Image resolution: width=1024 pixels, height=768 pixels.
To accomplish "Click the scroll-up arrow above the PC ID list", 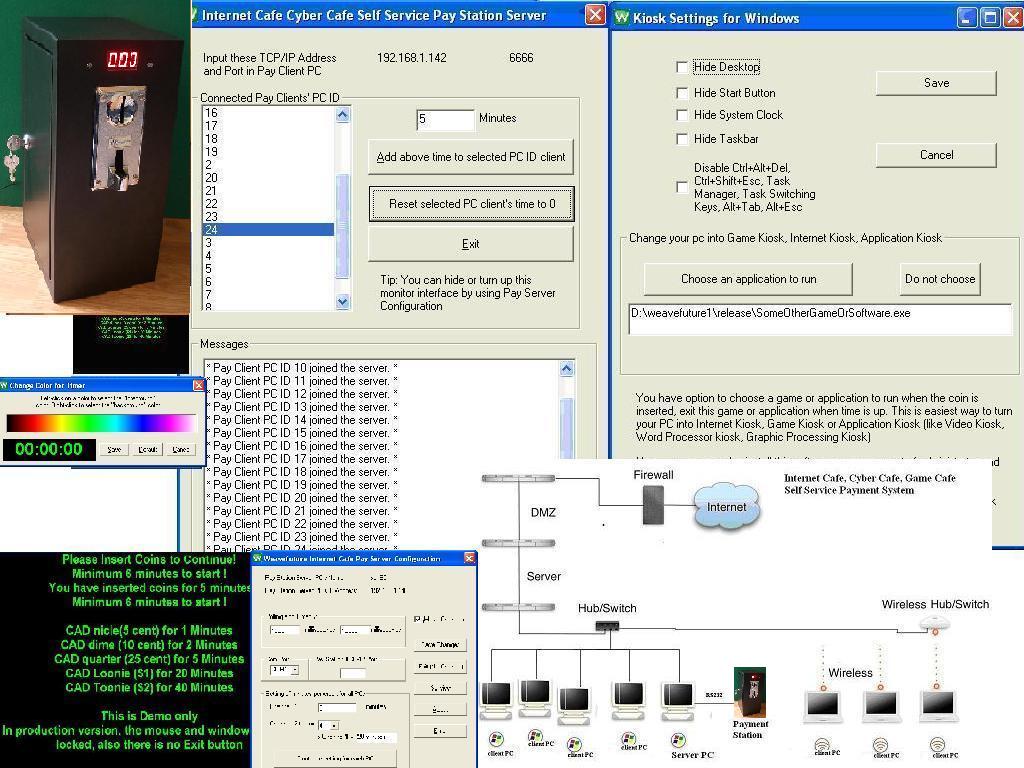I will [342, 114].
